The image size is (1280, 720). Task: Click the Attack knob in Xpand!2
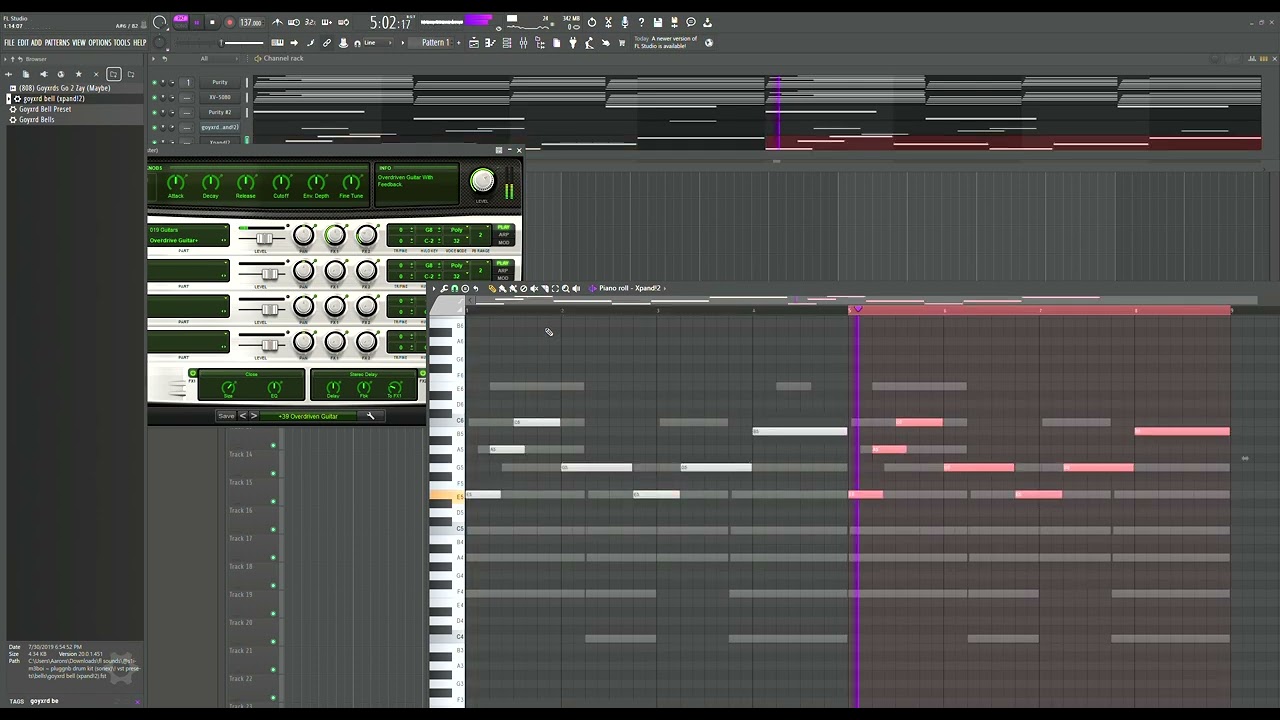[x=176, y=182]
